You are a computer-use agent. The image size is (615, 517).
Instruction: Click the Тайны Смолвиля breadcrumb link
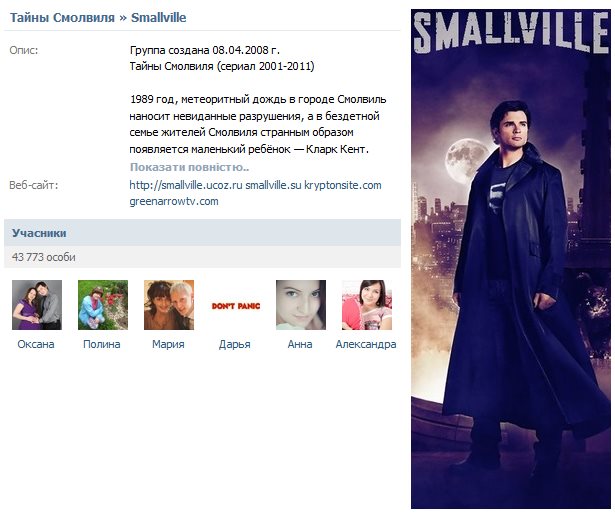tap(62, 18)
